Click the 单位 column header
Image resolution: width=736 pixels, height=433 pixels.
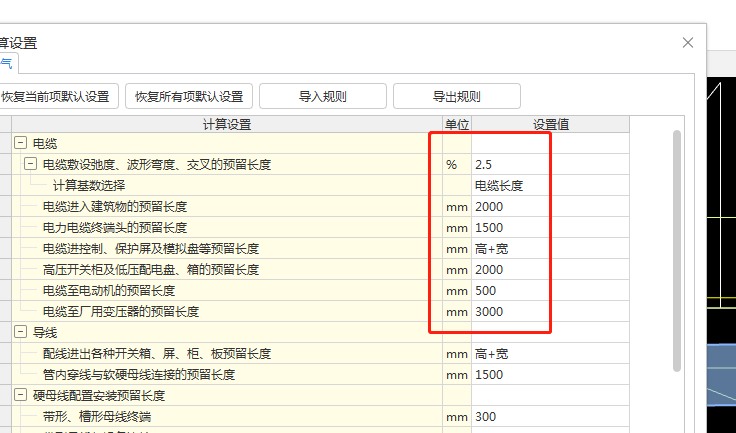click(x=457, y=124)
